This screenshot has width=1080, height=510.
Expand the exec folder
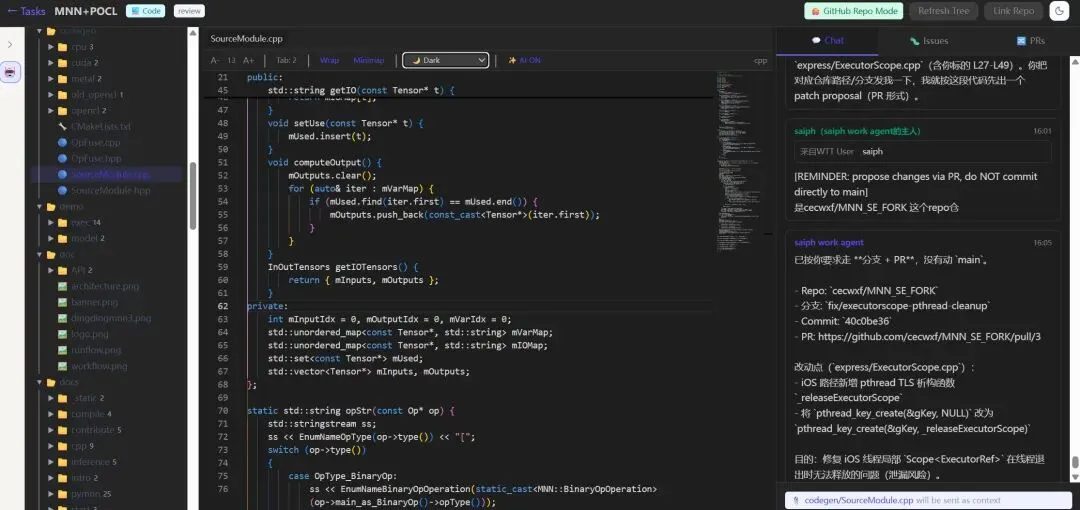click(x=51, y=223)
